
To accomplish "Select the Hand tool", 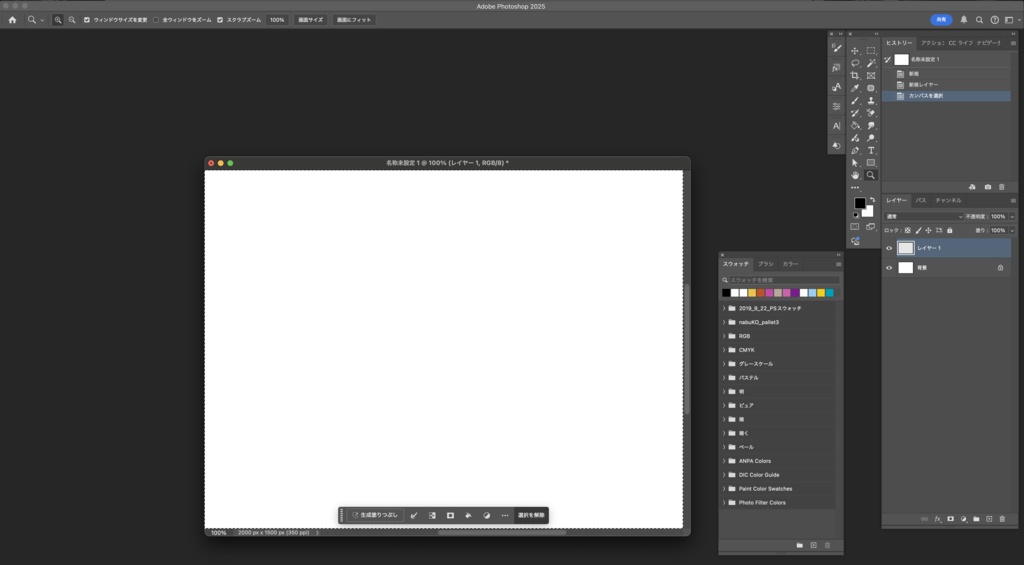I will (x=855, y=175).
